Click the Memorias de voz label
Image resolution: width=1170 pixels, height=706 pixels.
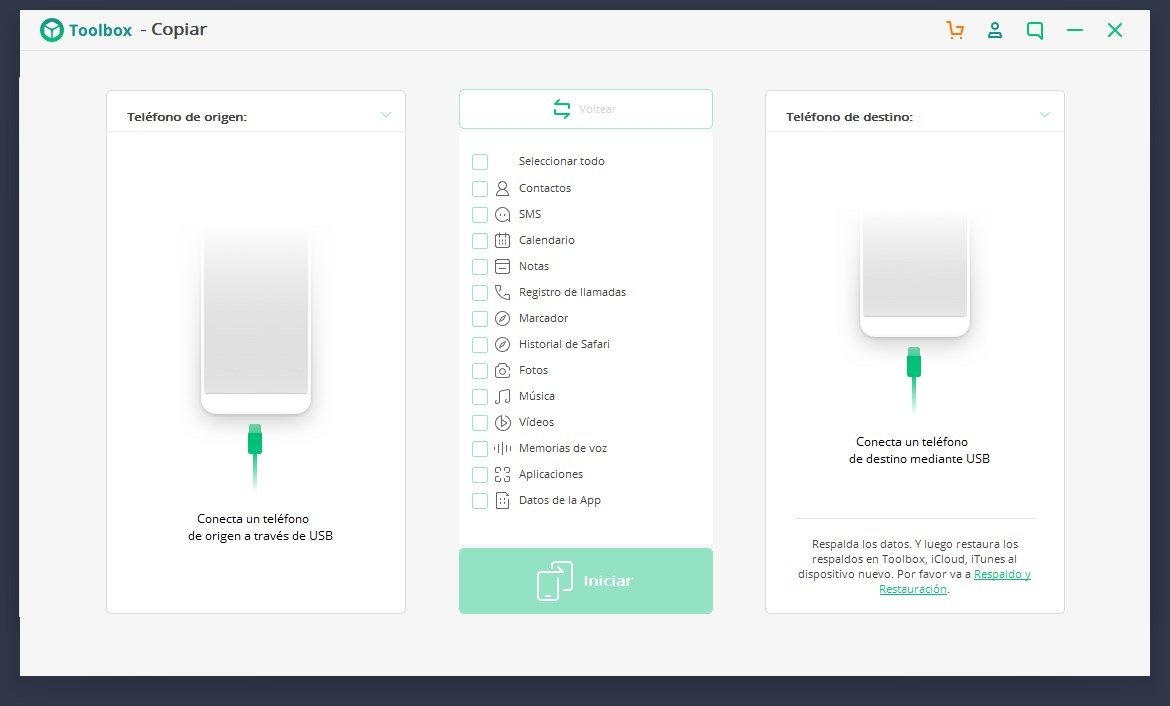(x=563, y=448)
